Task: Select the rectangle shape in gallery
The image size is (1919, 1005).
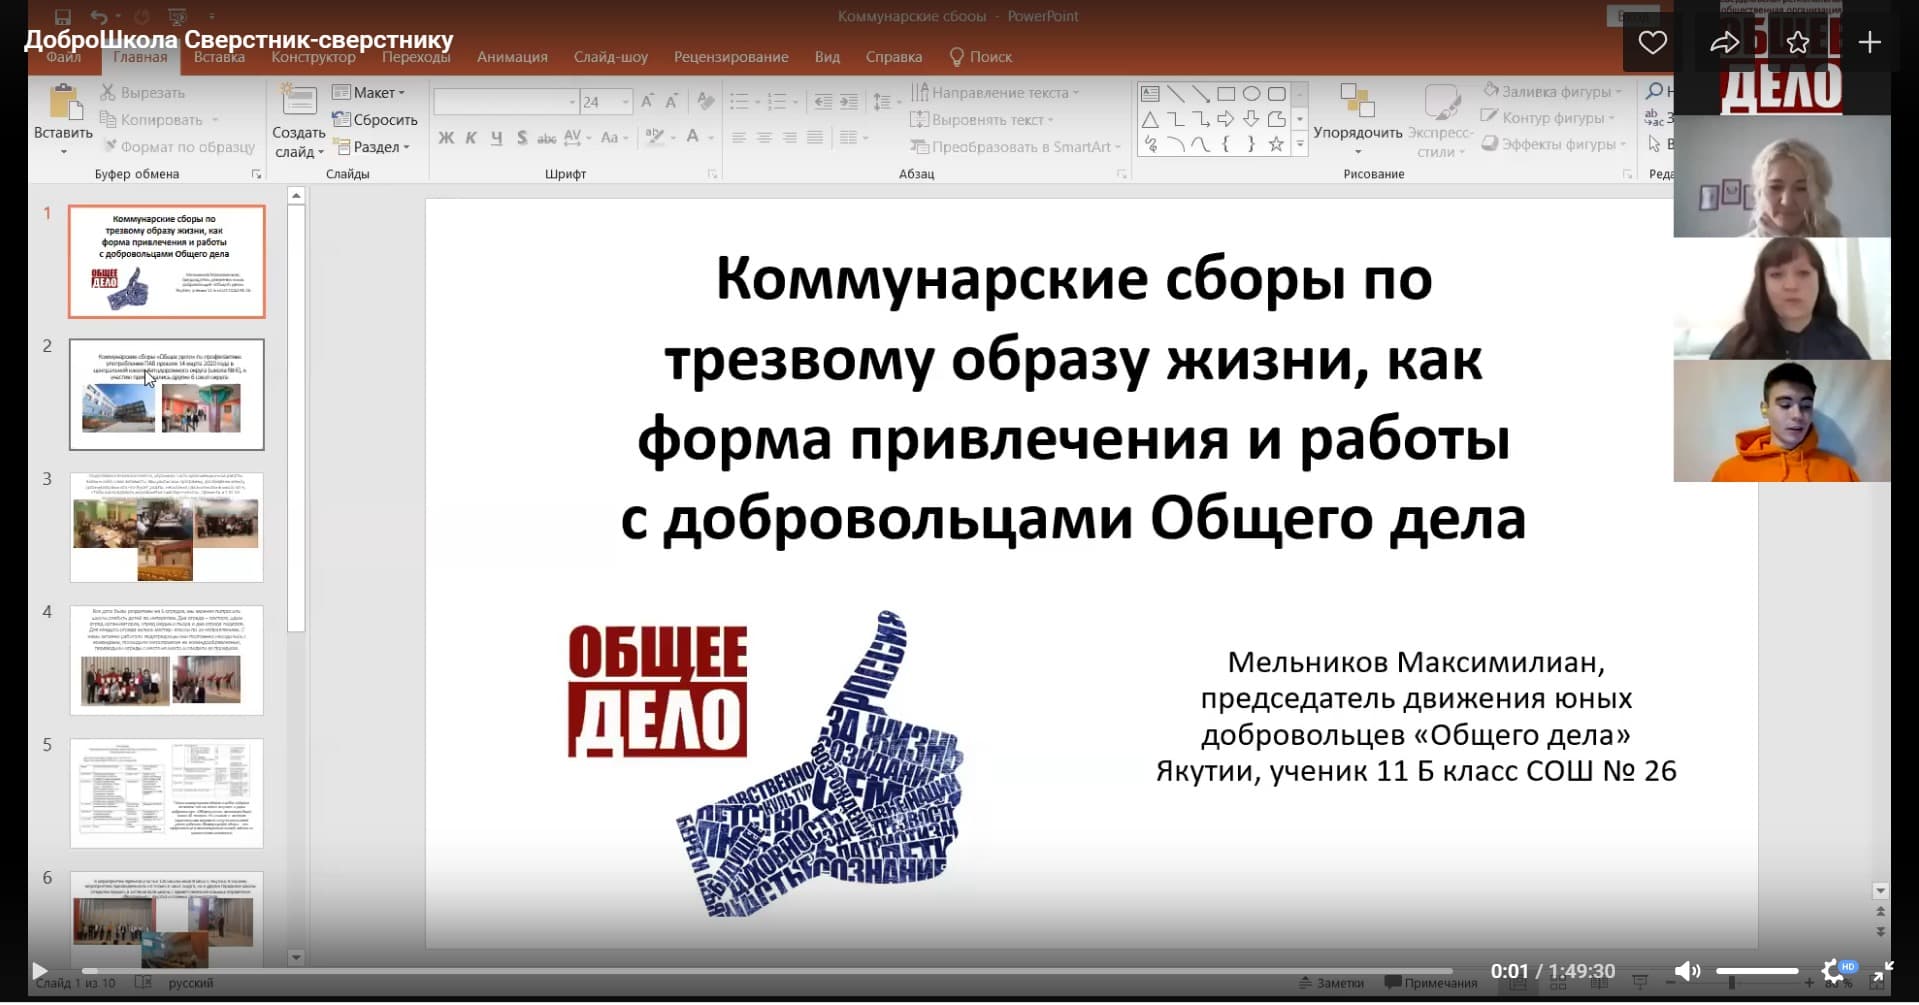Action: point(1225,94)
